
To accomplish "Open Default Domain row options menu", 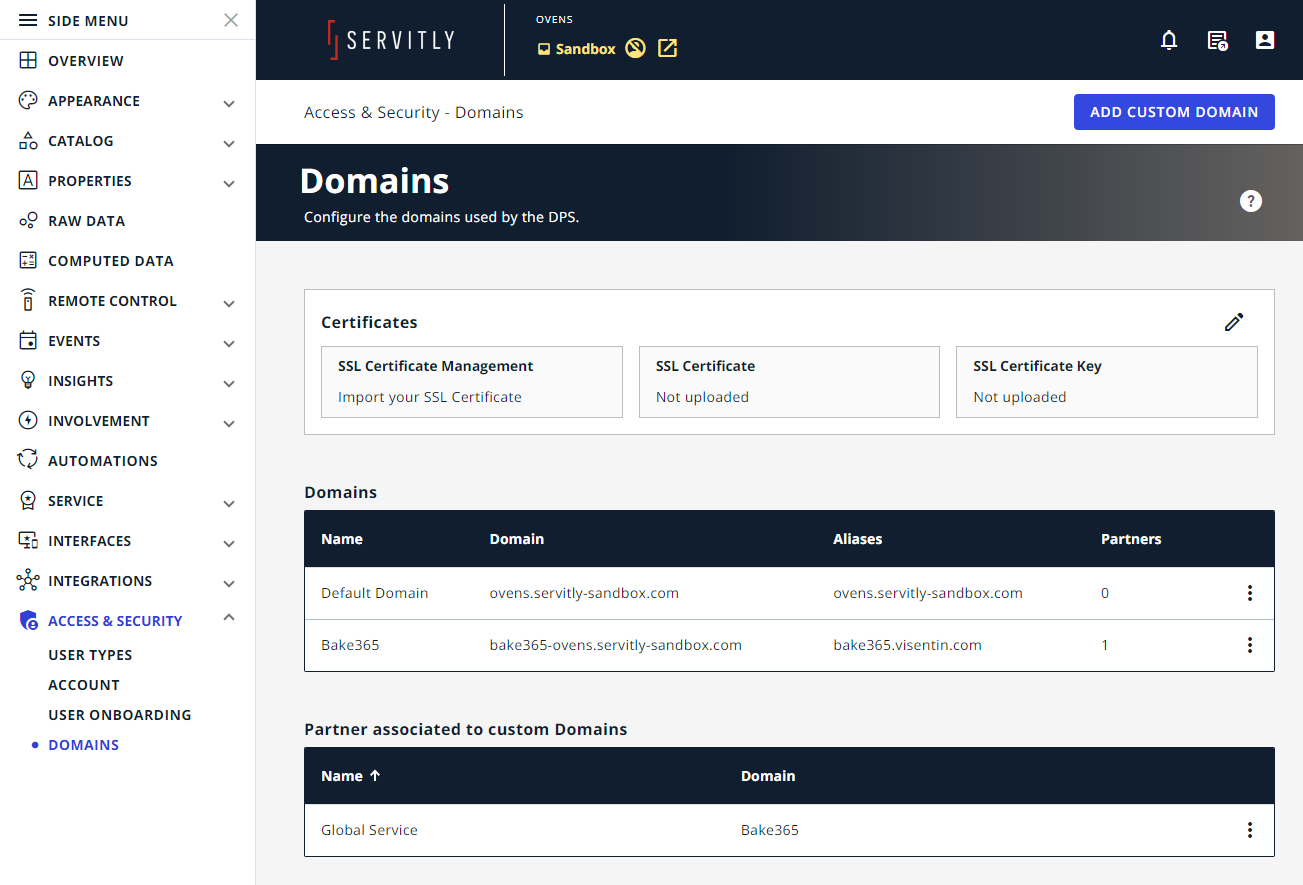I will (x=1249, y=593).
